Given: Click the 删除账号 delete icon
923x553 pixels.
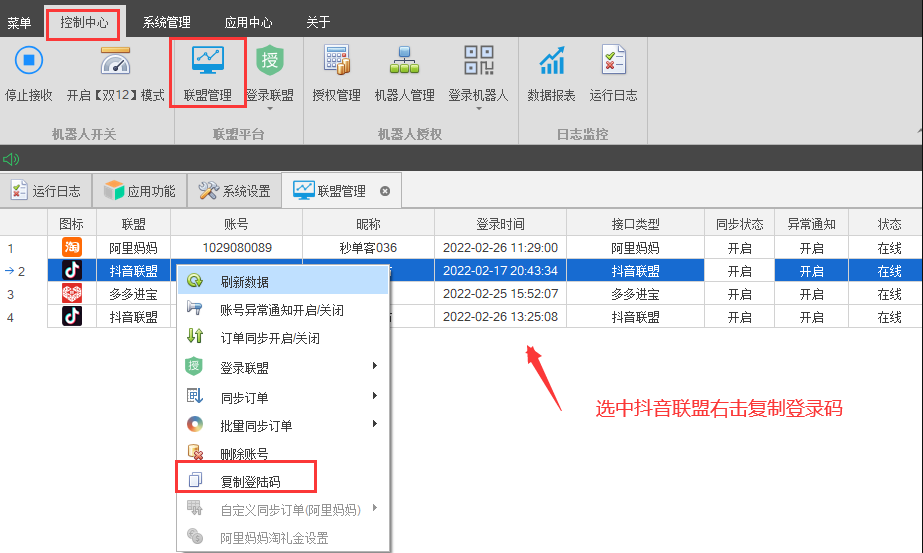Looking at the screenshot, I should pyautogui.click(x=195, y=452).
